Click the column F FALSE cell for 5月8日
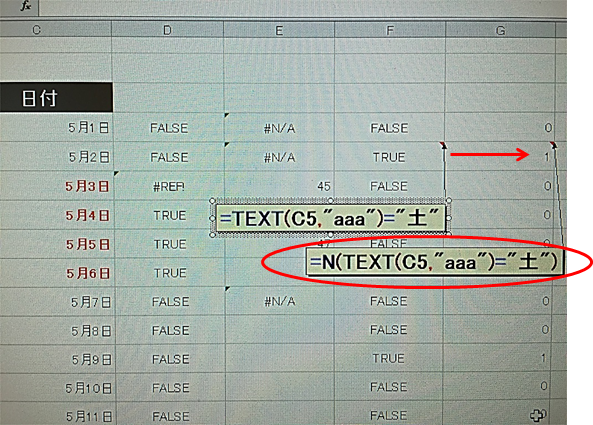Image resolution: width=593 pixels, height=425 pixels. (x=388, y=330)
